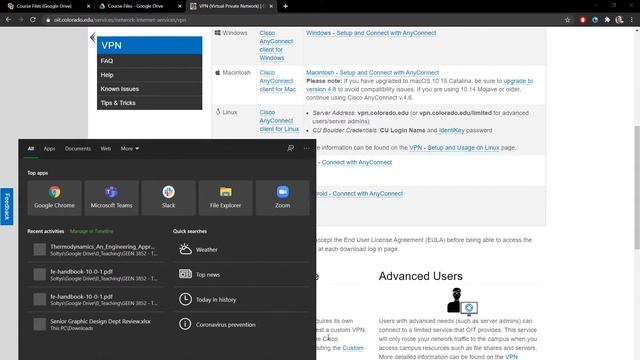Open search panel more options ellipsis
Screen dimensions: 640x360
pyautogui.click(x=307, y=149)
